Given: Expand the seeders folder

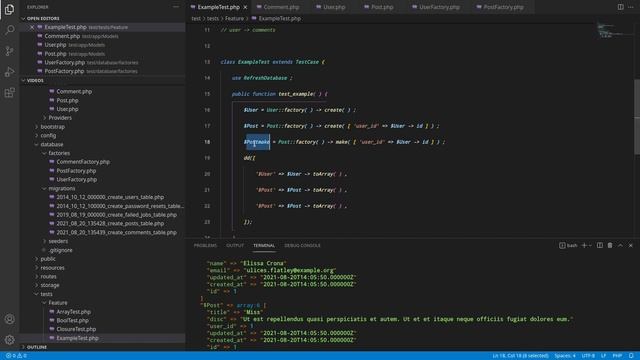Looking at the screenshot, I should point(58,241).
